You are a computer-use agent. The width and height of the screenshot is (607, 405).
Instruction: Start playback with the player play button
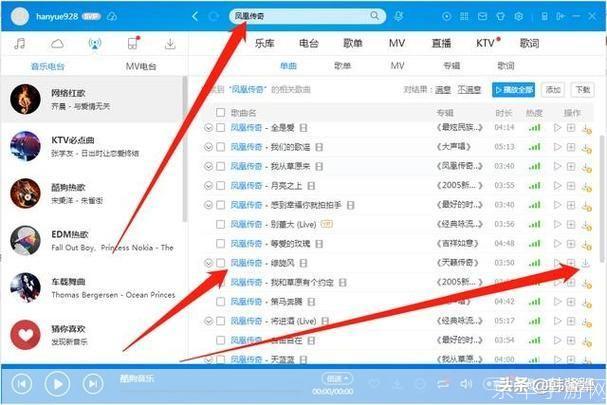pos(57,384)
